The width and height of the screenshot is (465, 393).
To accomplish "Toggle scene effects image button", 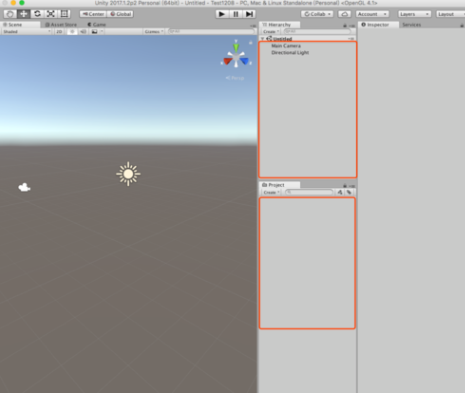I will tap(95, 32).
